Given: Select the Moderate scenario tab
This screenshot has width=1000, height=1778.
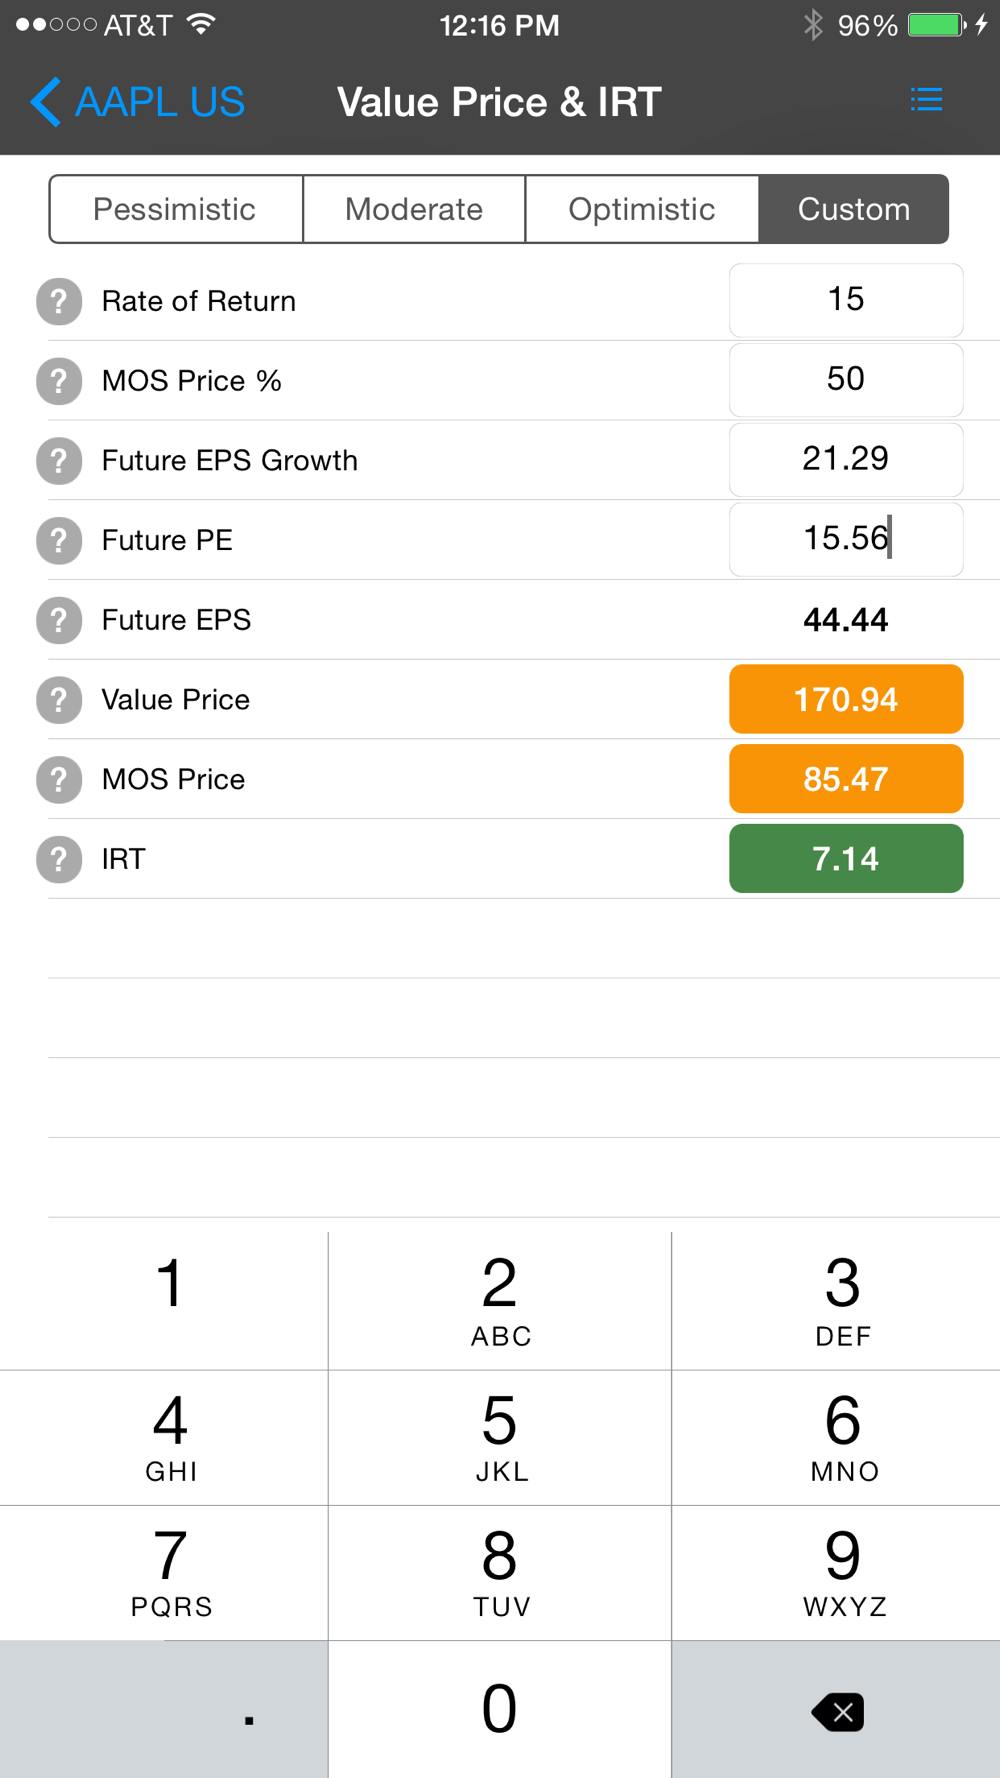Looking at the screenshot, I should tap(414, 209).
